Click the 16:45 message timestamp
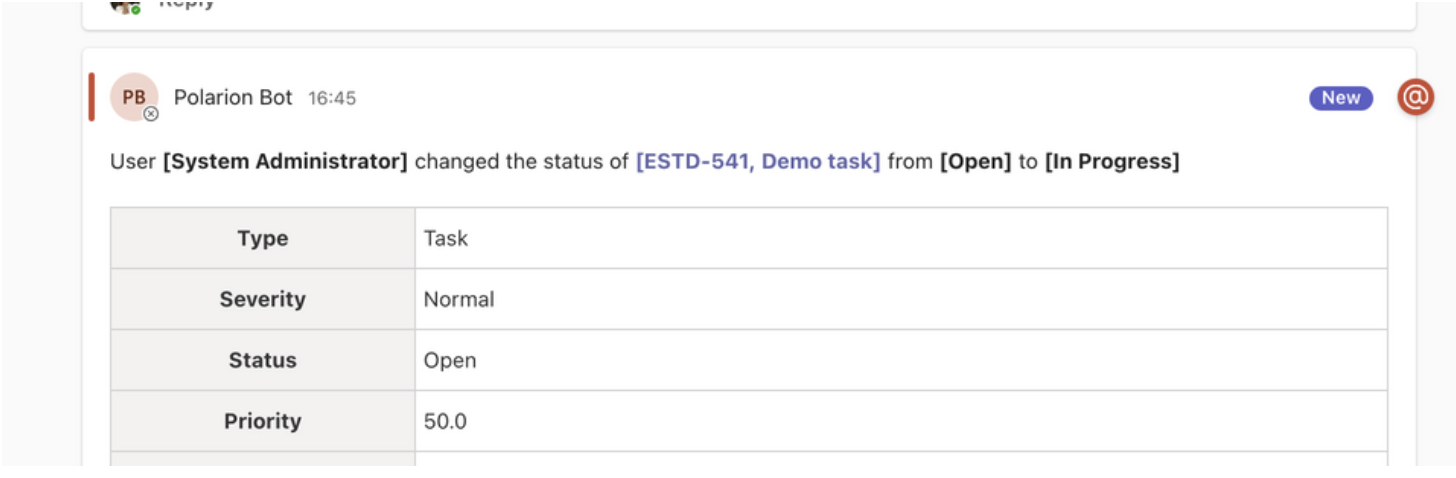This screenshot has width=1456, height=478. [x=332, y=98]
